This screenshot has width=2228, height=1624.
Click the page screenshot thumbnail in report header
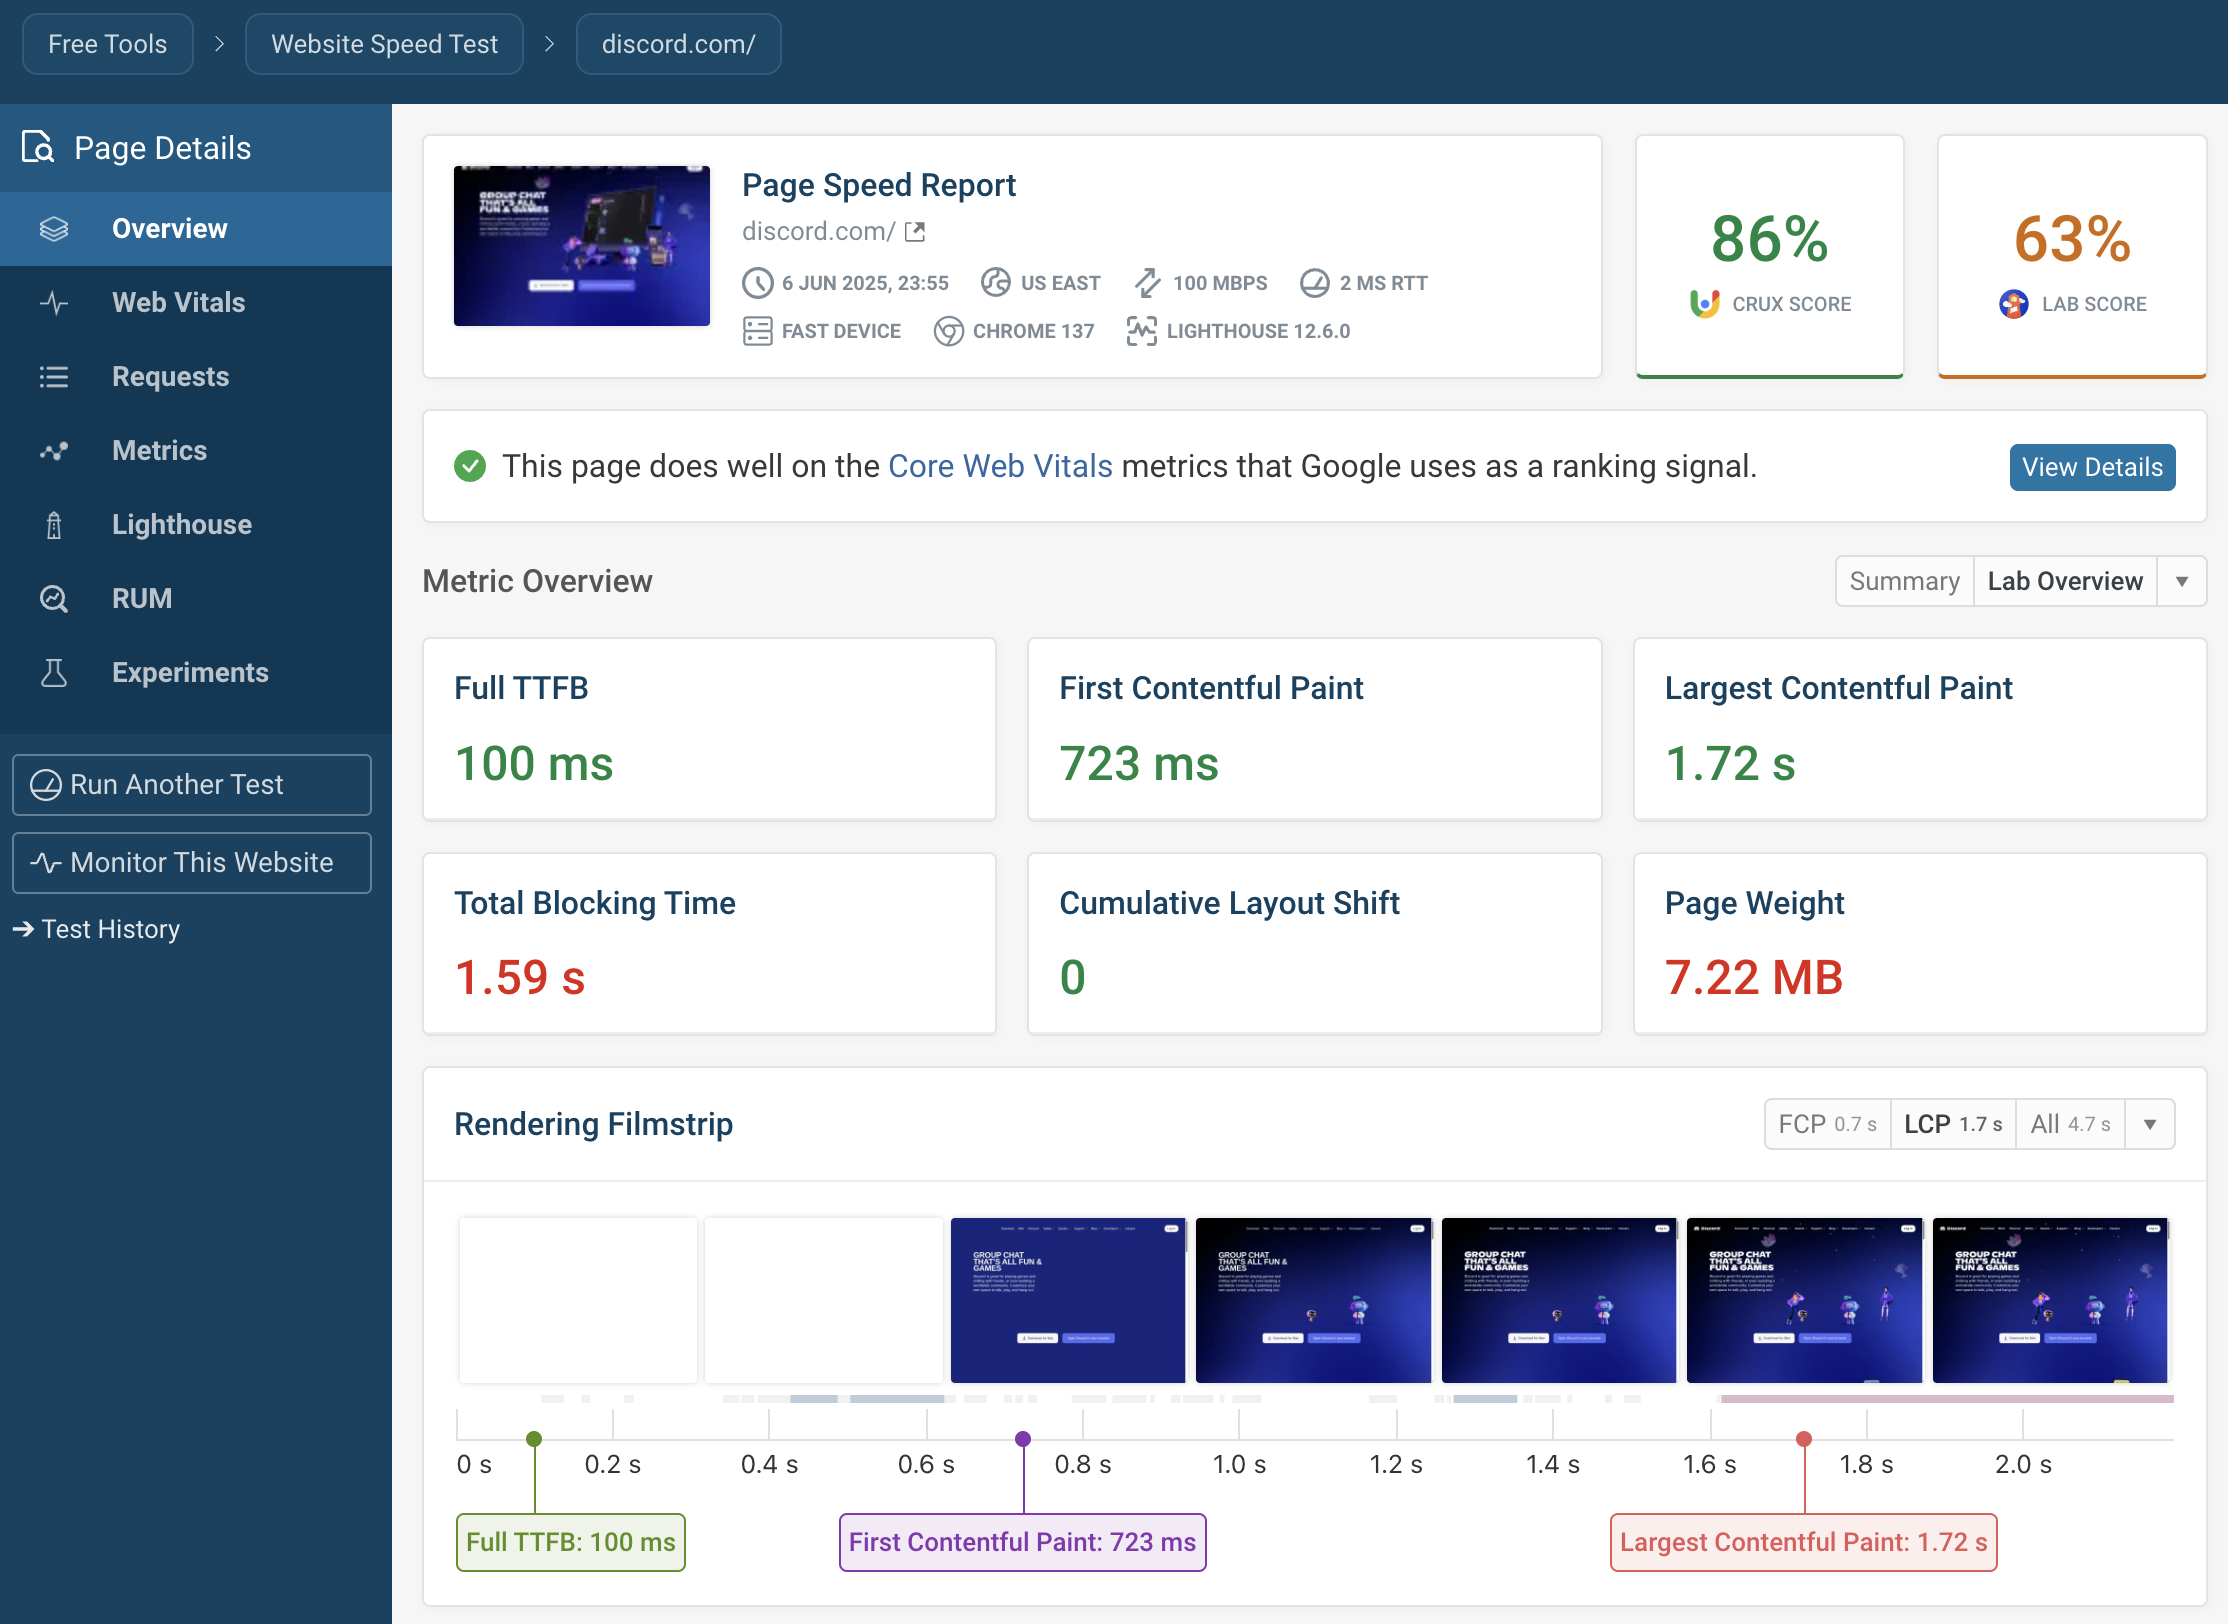582,246
